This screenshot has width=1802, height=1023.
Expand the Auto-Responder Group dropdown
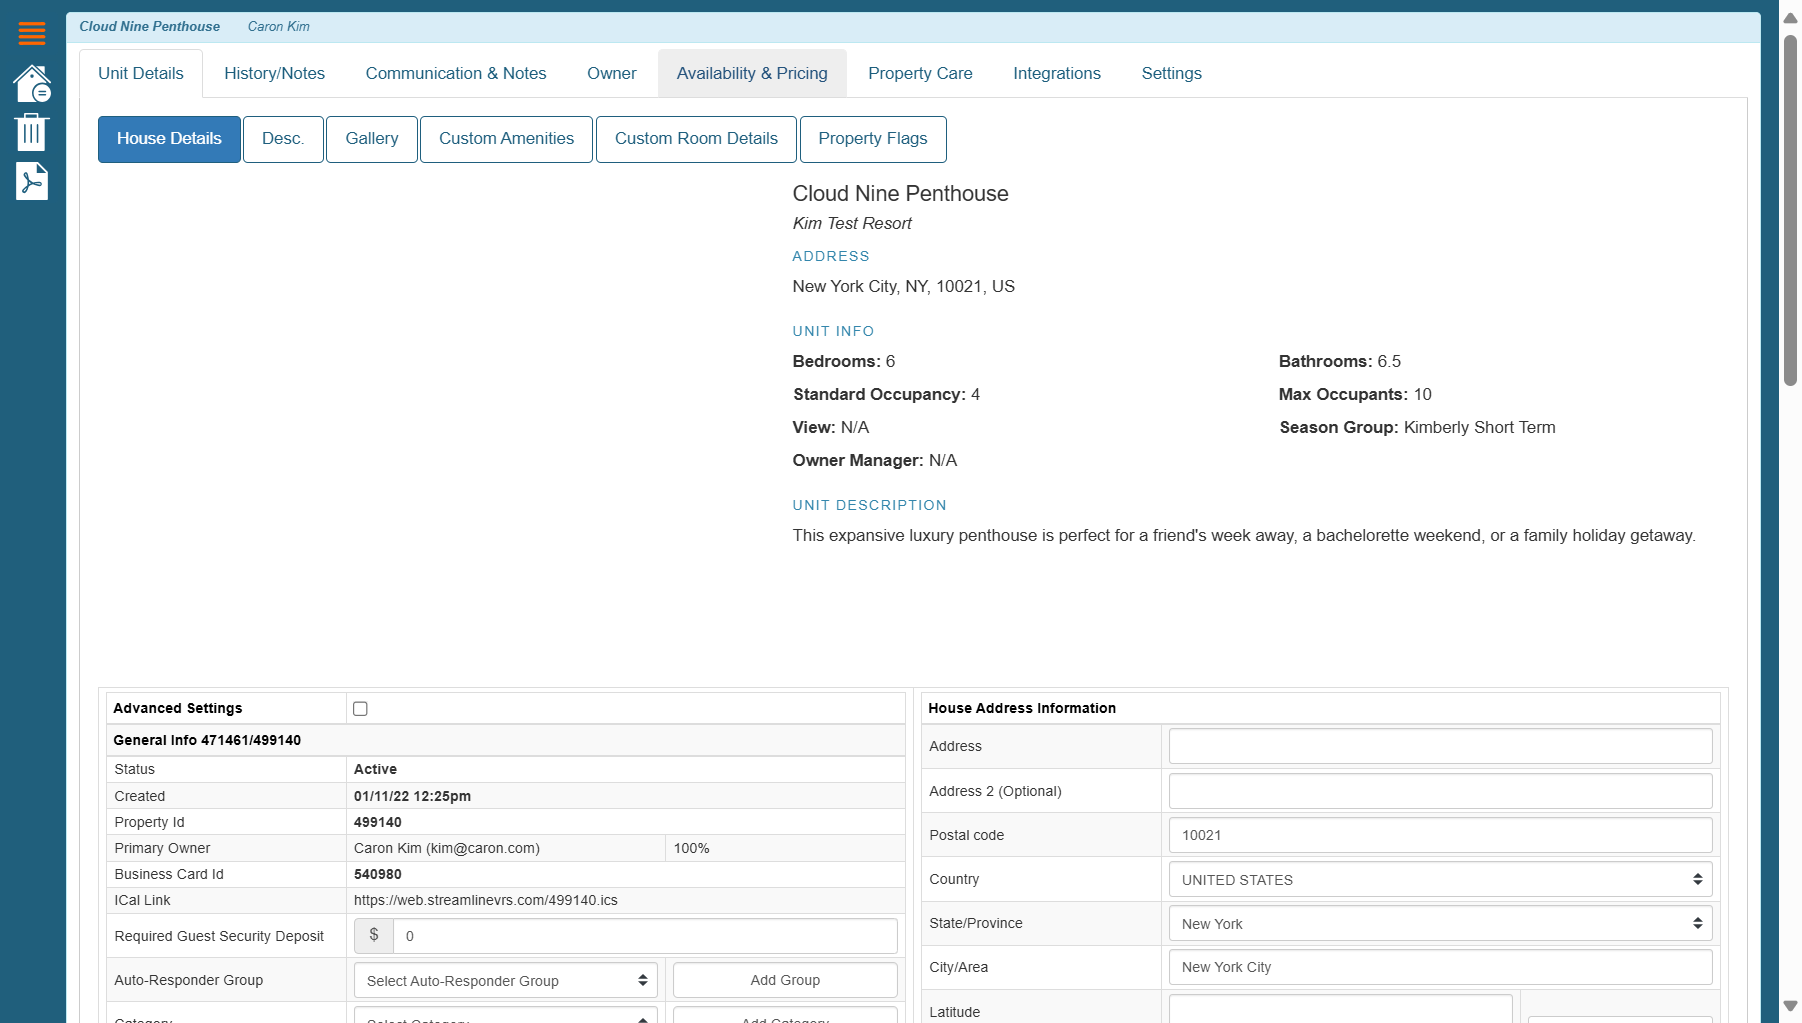pyautogui.click(x=505, y=980)
